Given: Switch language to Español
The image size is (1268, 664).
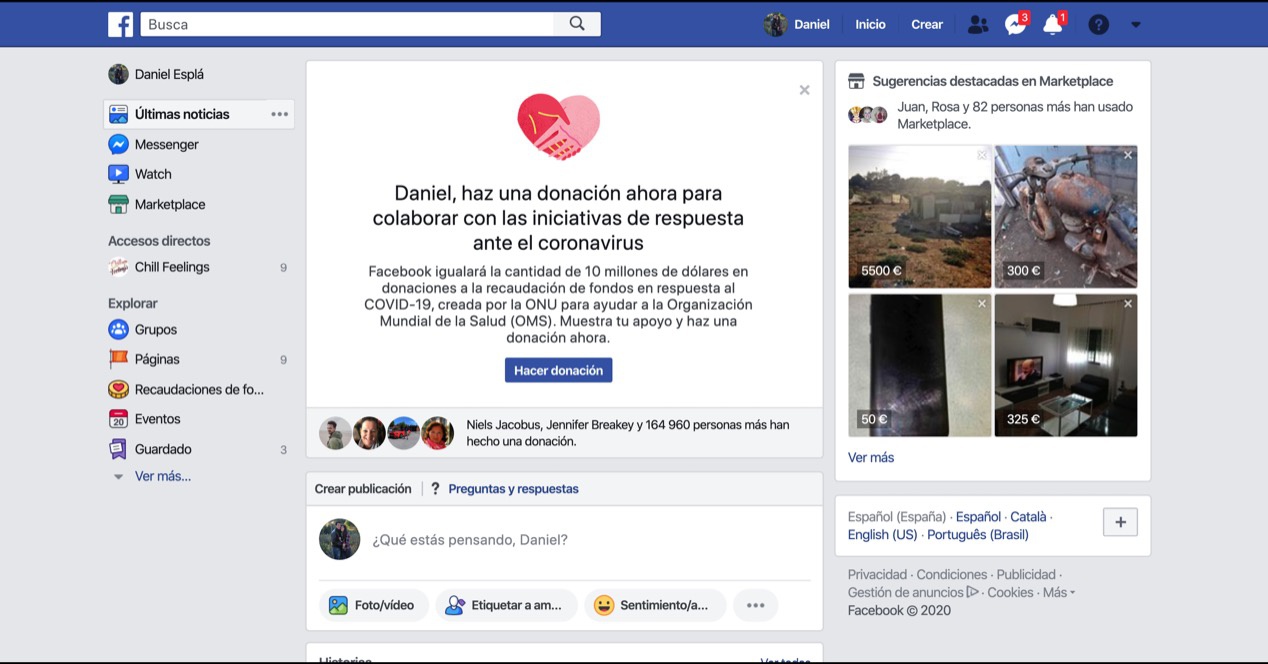Looking at the screenshot, I should [978, 517].
